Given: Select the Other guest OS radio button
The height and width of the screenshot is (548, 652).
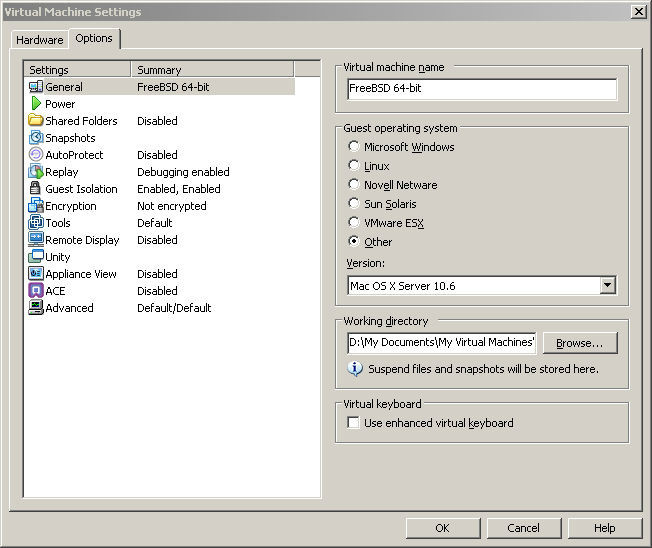Looking at the screenshot, I should click(x=353, y=241).
